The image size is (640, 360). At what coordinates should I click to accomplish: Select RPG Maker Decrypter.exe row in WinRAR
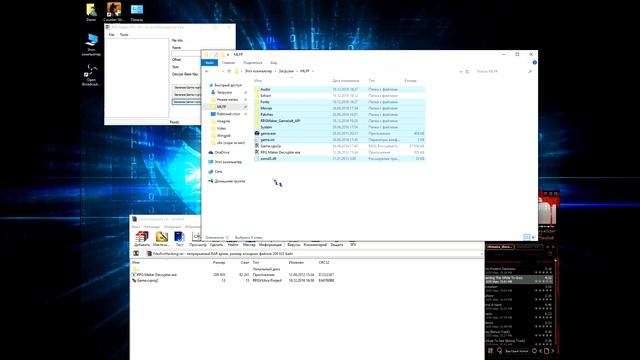pyautogui.click(x=233, y=275)
